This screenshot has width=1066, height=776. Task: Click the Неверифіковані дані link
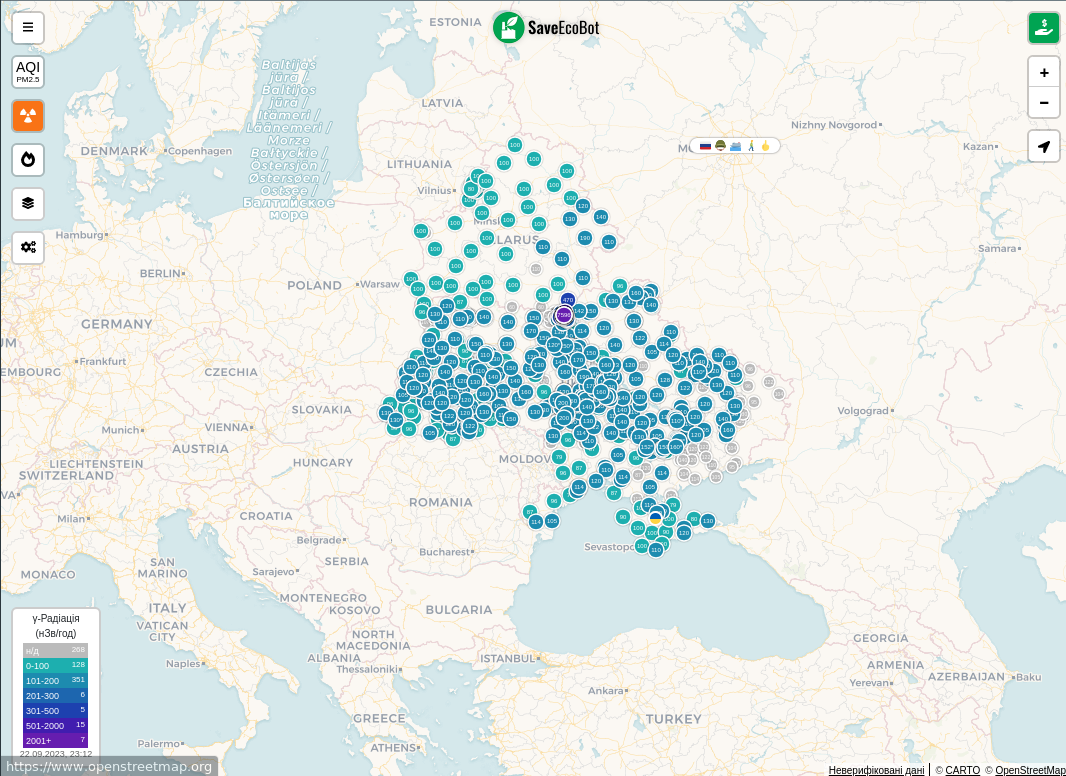(x=876, y=770)
